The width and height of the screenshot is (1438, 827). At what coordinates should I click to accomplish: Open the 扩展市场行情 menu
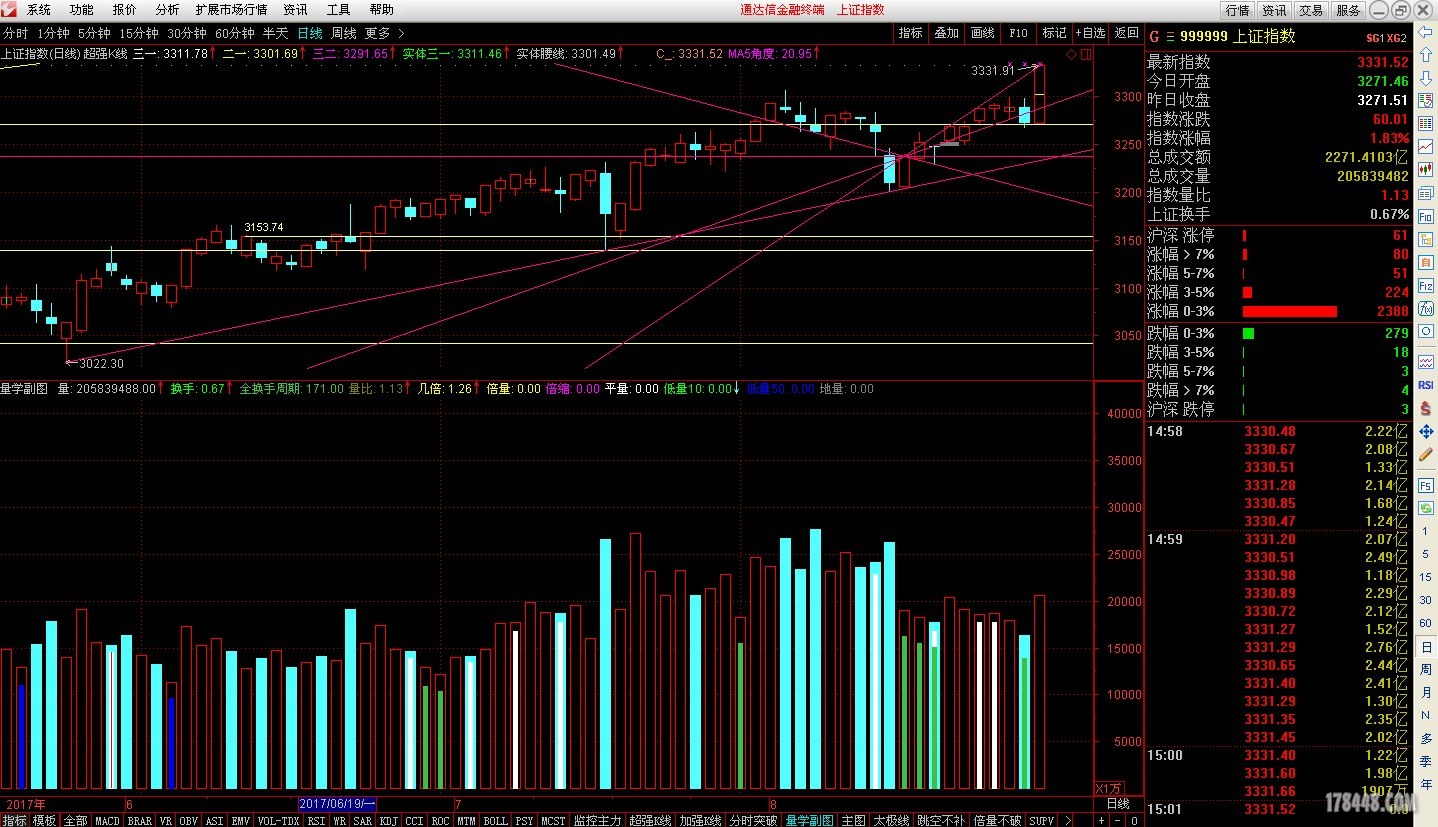[231, 9]
